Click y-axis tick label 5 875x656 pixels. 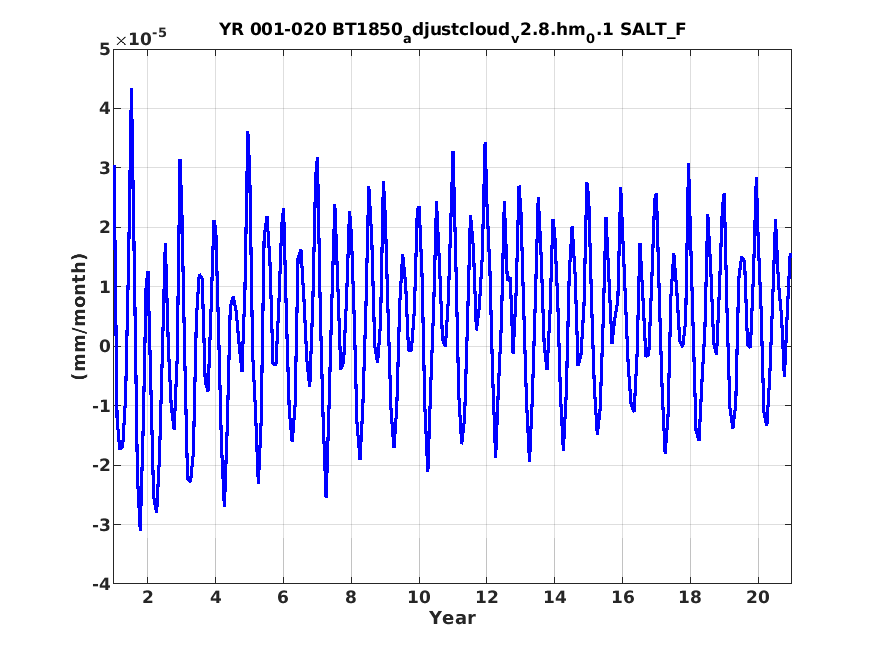[104, 50]
